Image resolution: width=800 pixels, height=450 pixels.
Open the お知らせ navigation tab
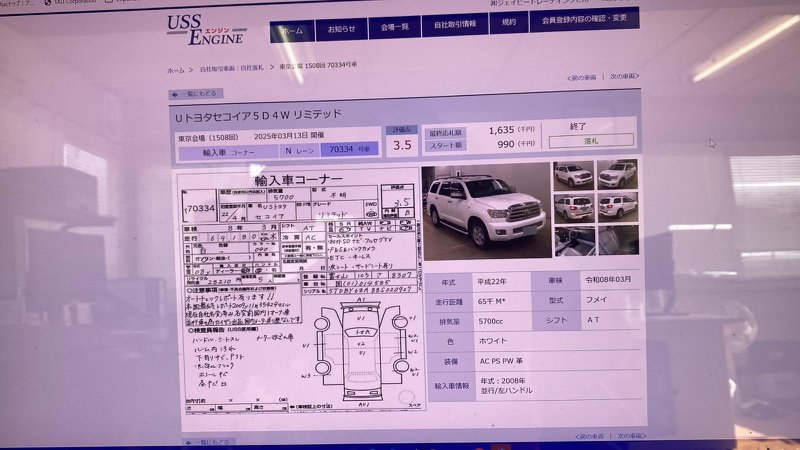click(x=341, y=30)
